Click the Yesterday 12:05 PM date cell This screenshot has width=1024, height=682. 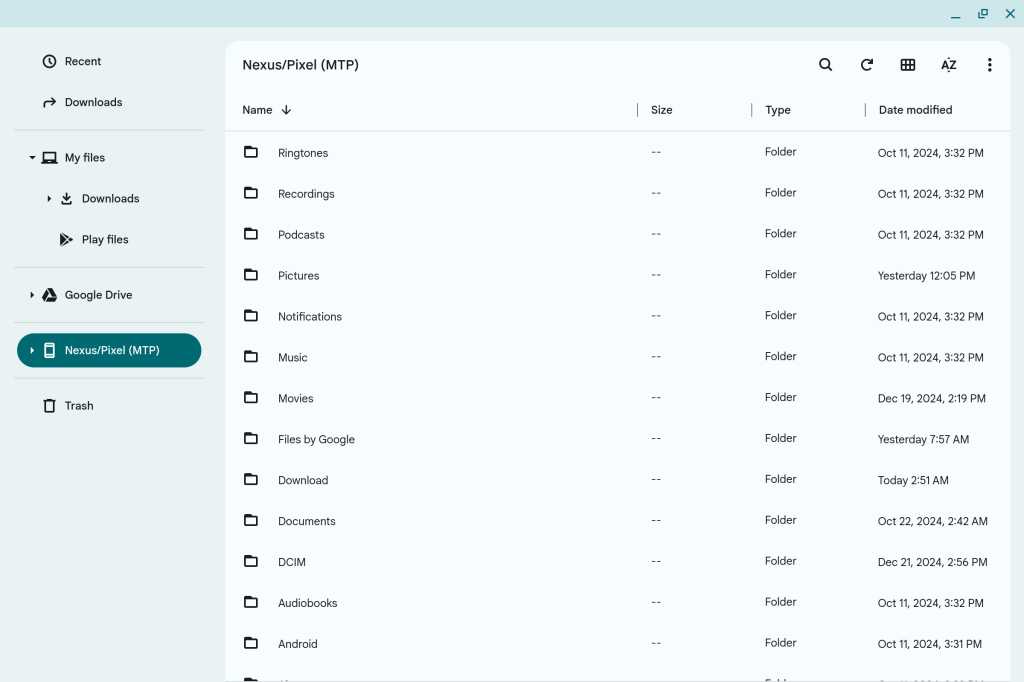pyautogui.click(x=926, y=276)
